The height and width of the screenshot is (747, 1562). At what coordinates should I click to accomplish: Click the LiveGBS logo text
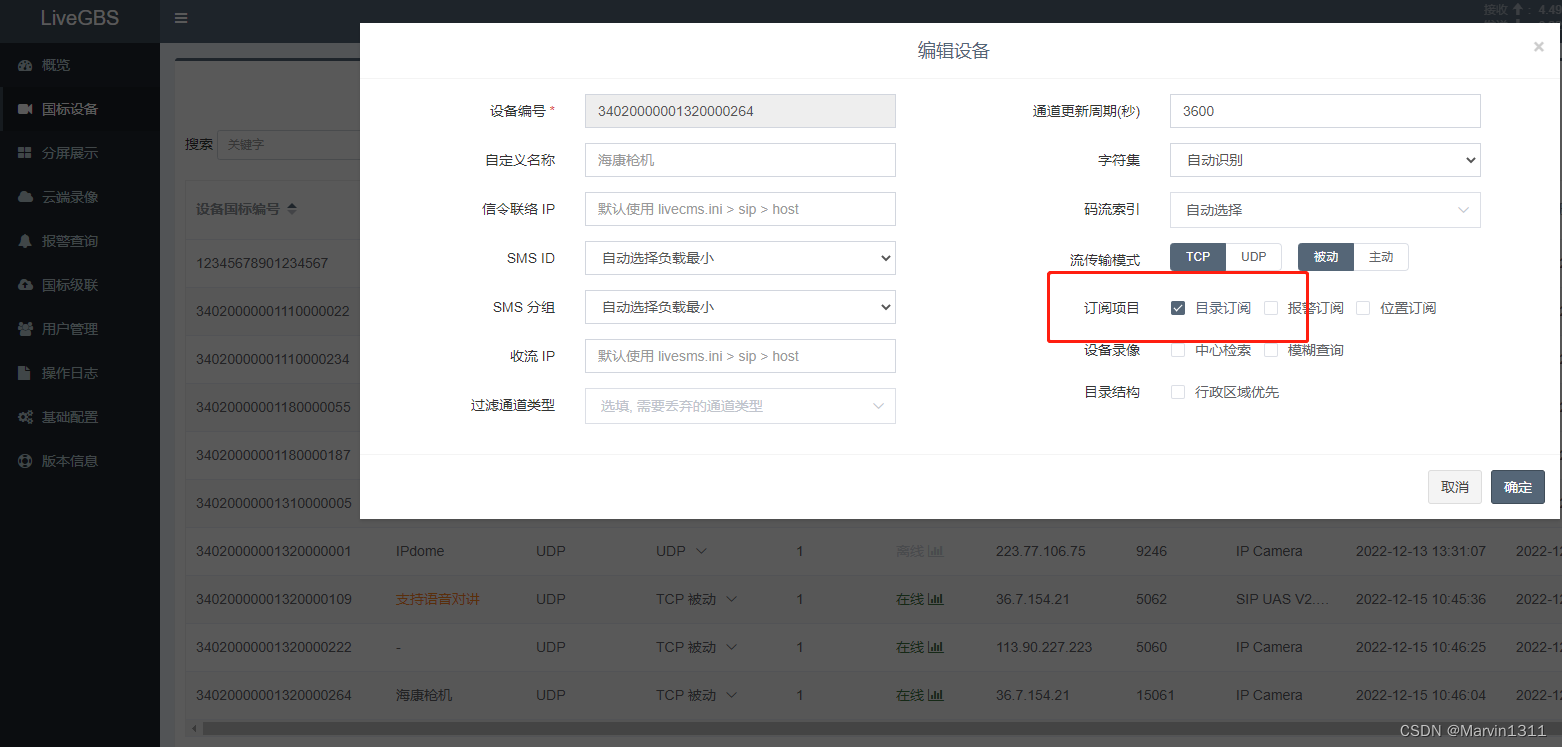point(80,18)
